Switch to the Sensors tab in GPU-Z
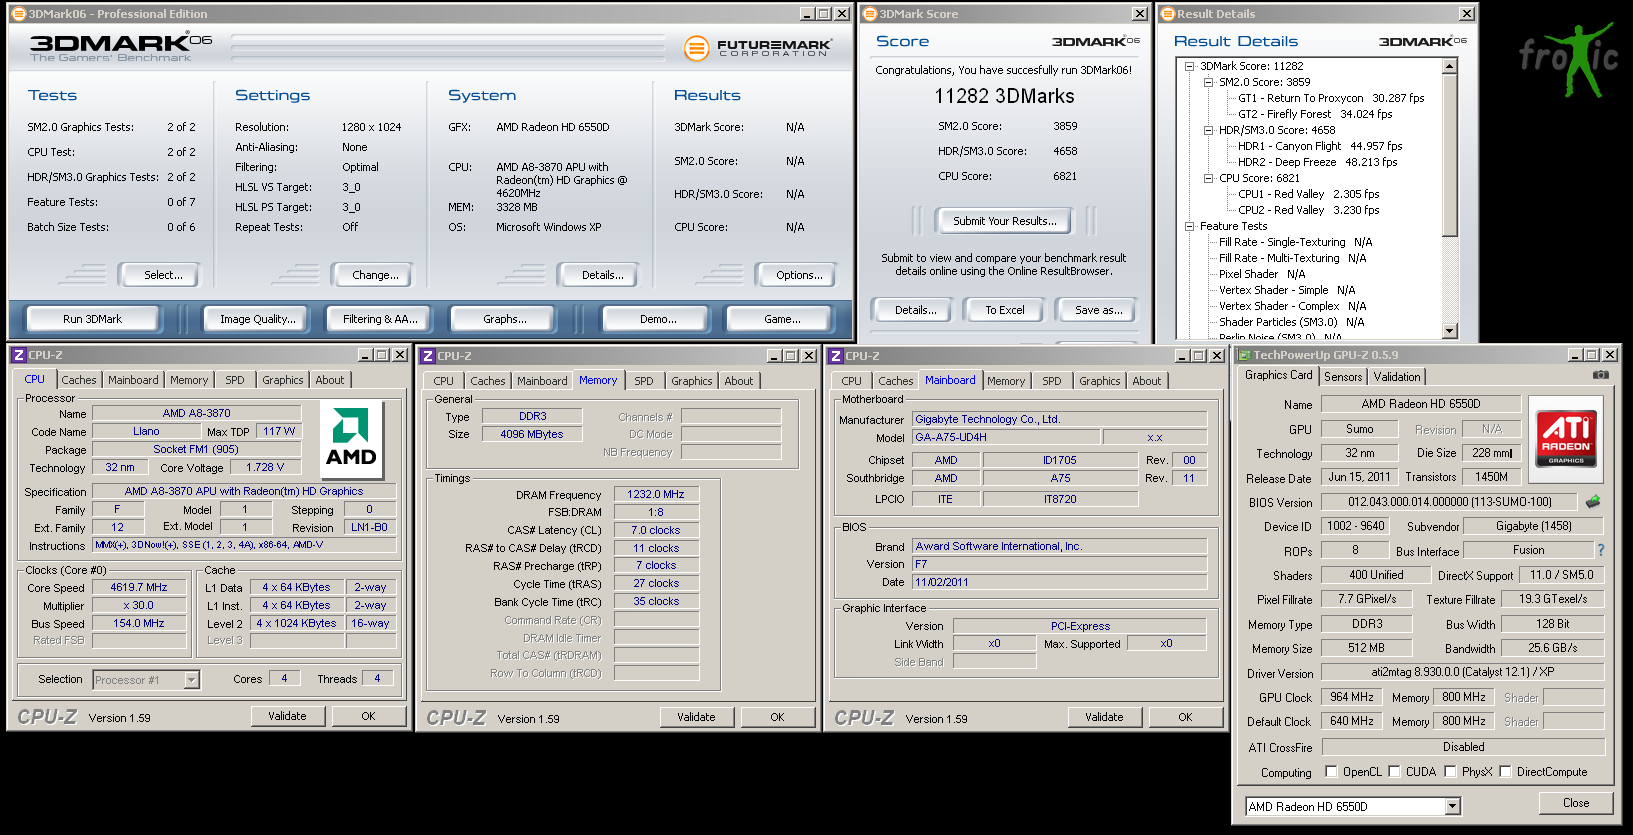 (1343, 377)
